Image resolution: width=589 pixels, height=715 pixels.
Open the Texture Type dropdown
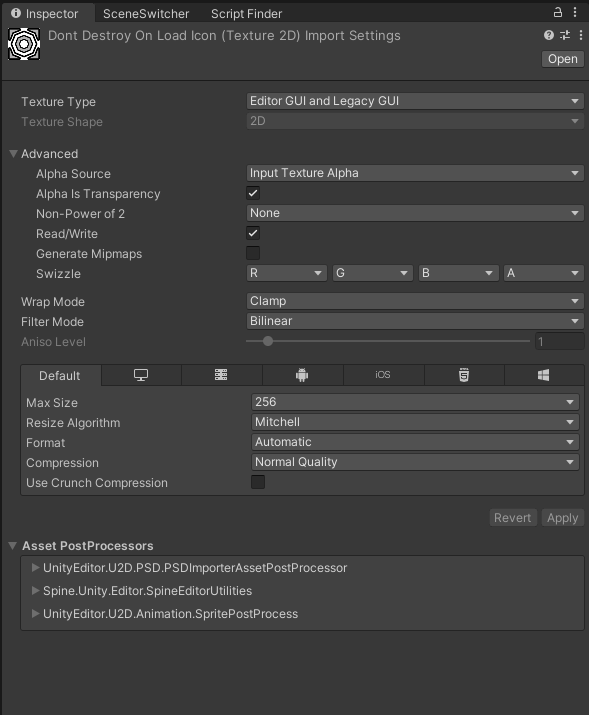point(415,101)
